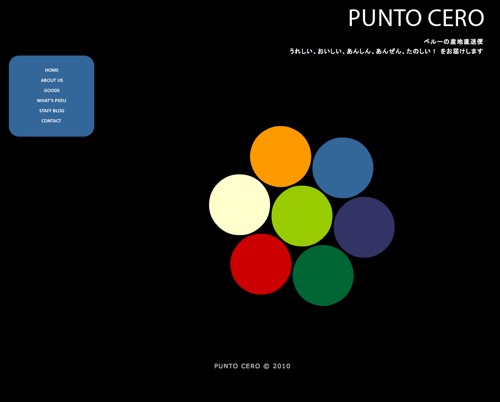The image size is (500, 402).
Task: Open the CONTACT page link
Action: (x=51, y=121)
